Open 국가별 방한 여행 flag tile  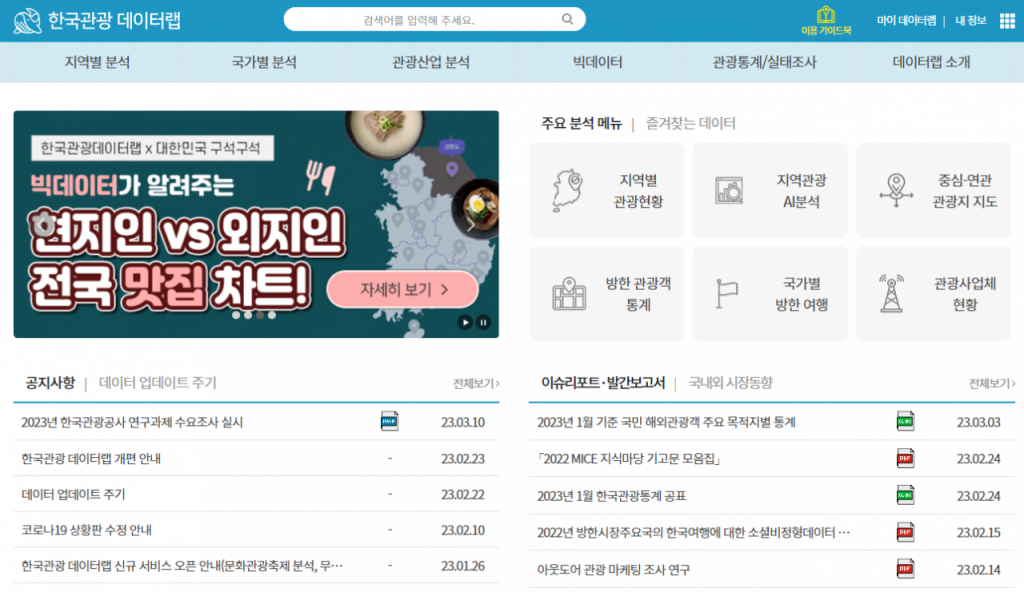coord(770,294)
